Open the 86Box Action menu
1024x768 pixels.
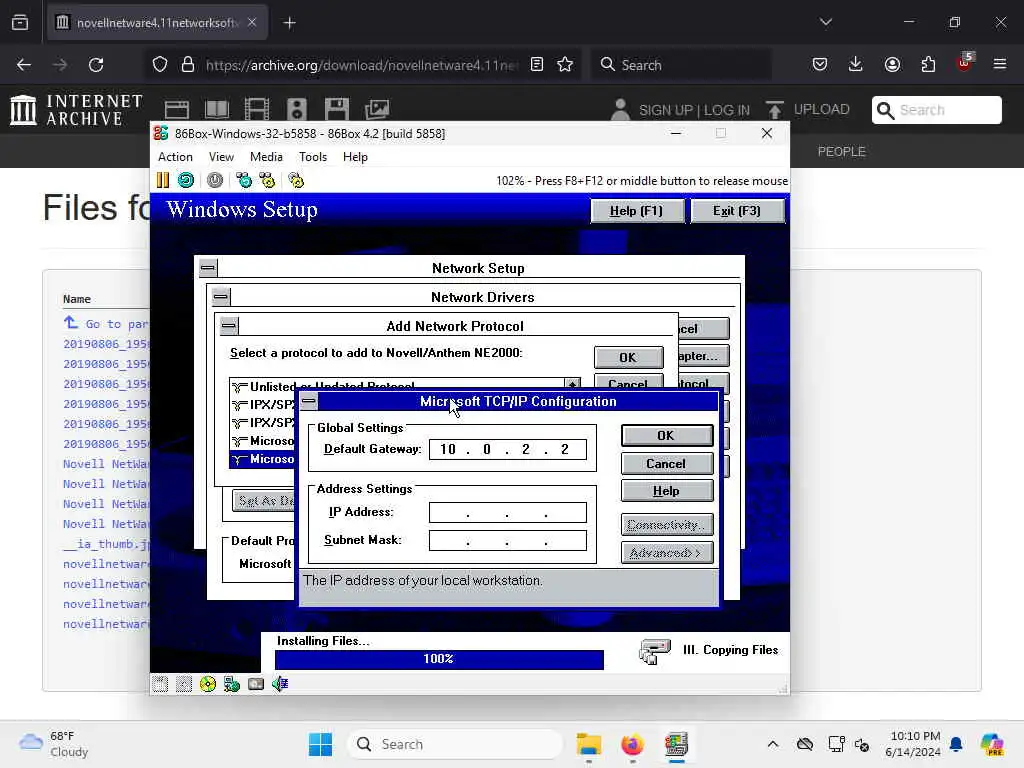(x=175, y=157)
